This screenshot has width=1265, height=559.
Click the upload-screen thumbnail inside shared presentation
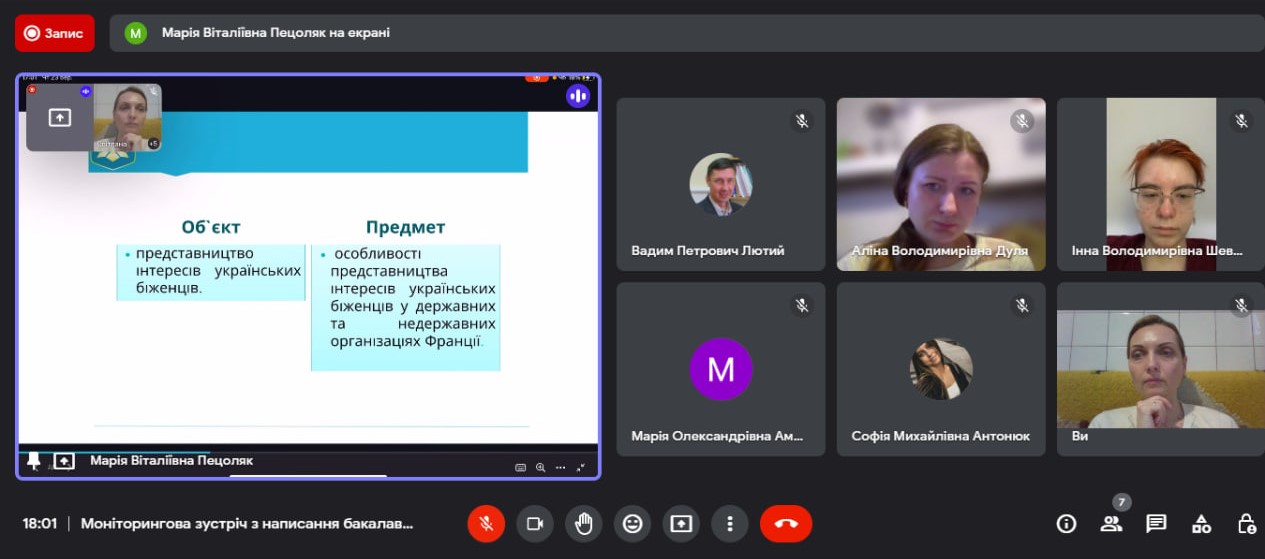point(60,118)
